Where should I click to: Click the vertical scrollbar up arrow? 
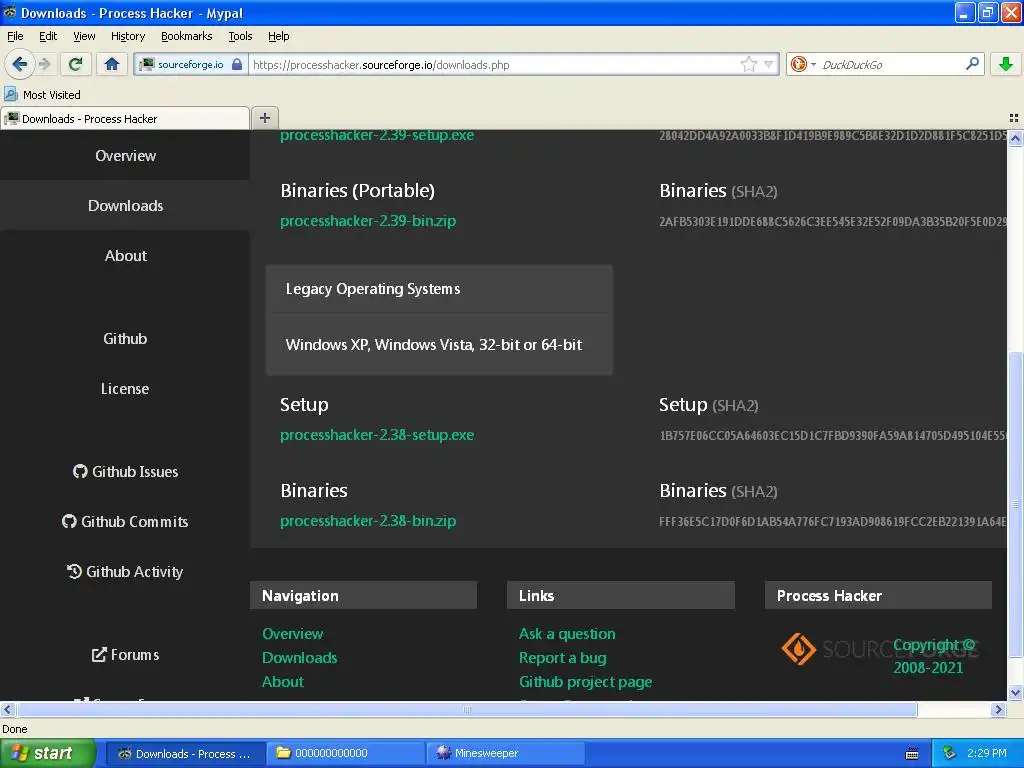[1015, 138]
